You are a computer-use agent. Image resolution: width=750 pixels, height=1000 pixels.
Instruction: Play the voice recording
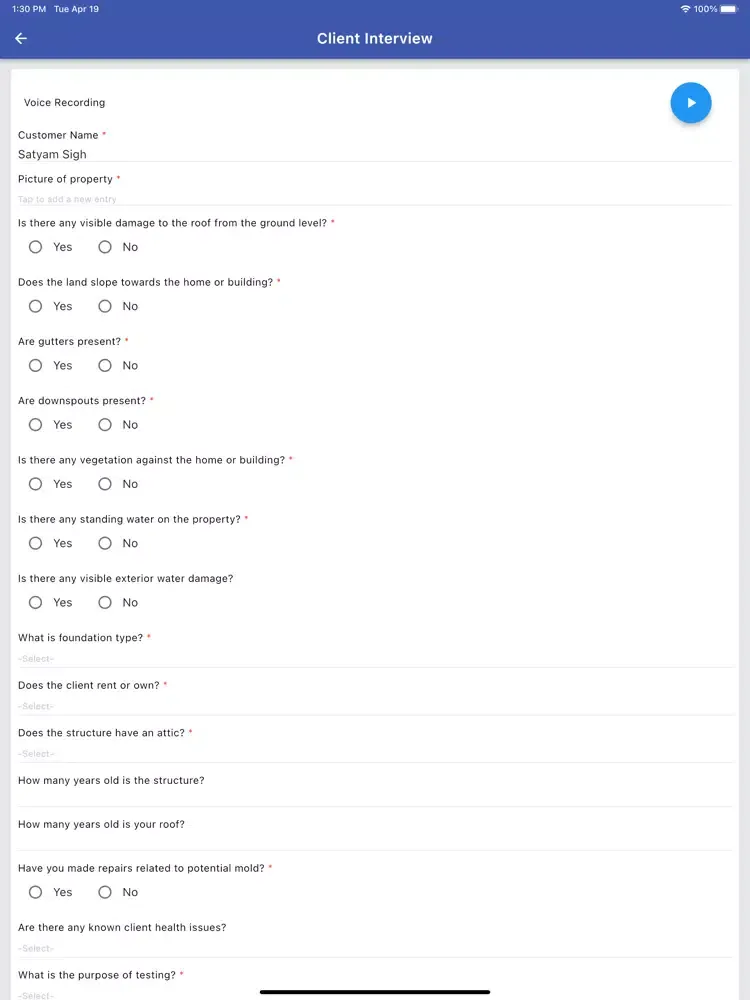click(691, 103)
